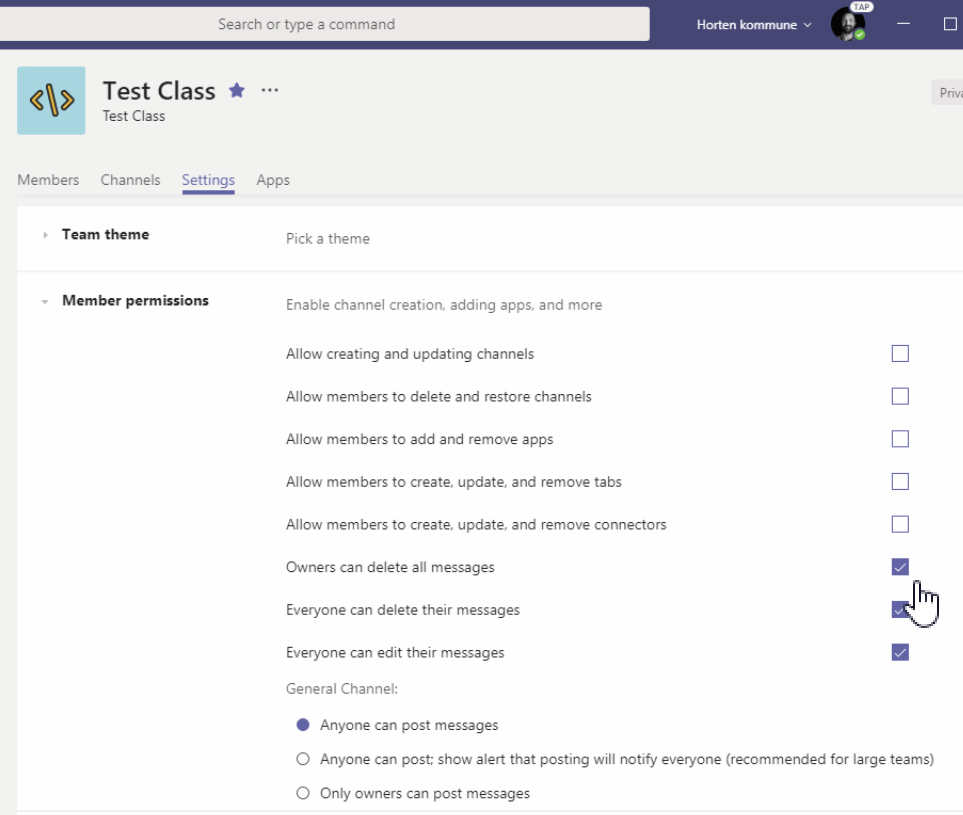Enable members to create, update, remove tabs
The image size is (963, 815).
(900, 482)
